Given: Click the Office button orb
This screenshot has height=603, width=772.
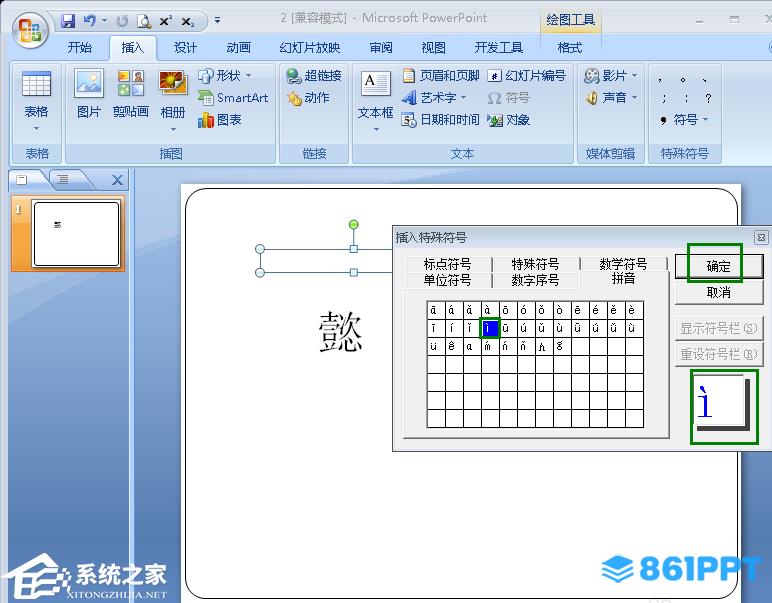Looking at the screenshot, I should [x=30, y=30].
